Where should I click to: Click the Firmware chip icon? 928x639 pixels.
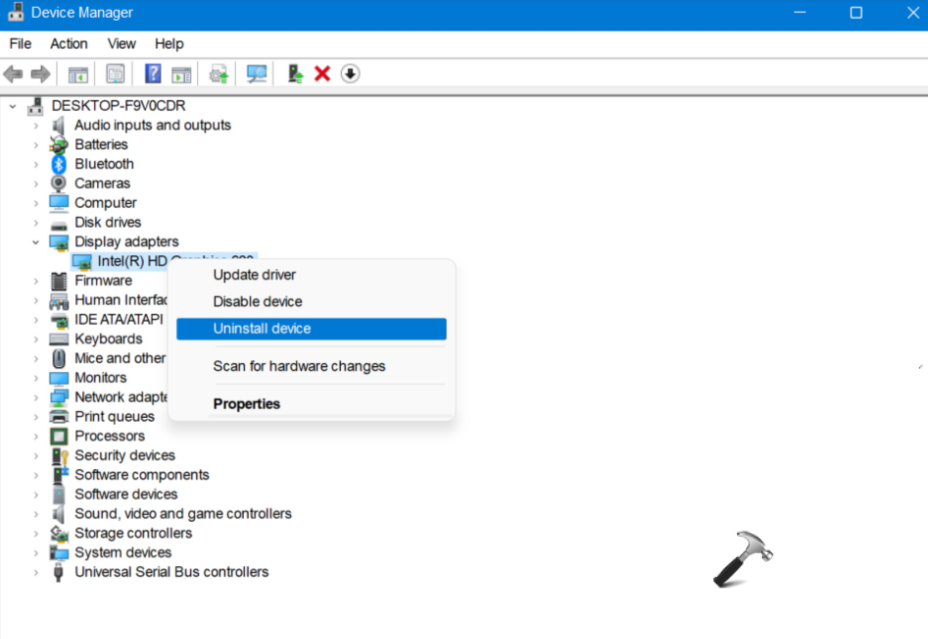[x=59, y=280]
